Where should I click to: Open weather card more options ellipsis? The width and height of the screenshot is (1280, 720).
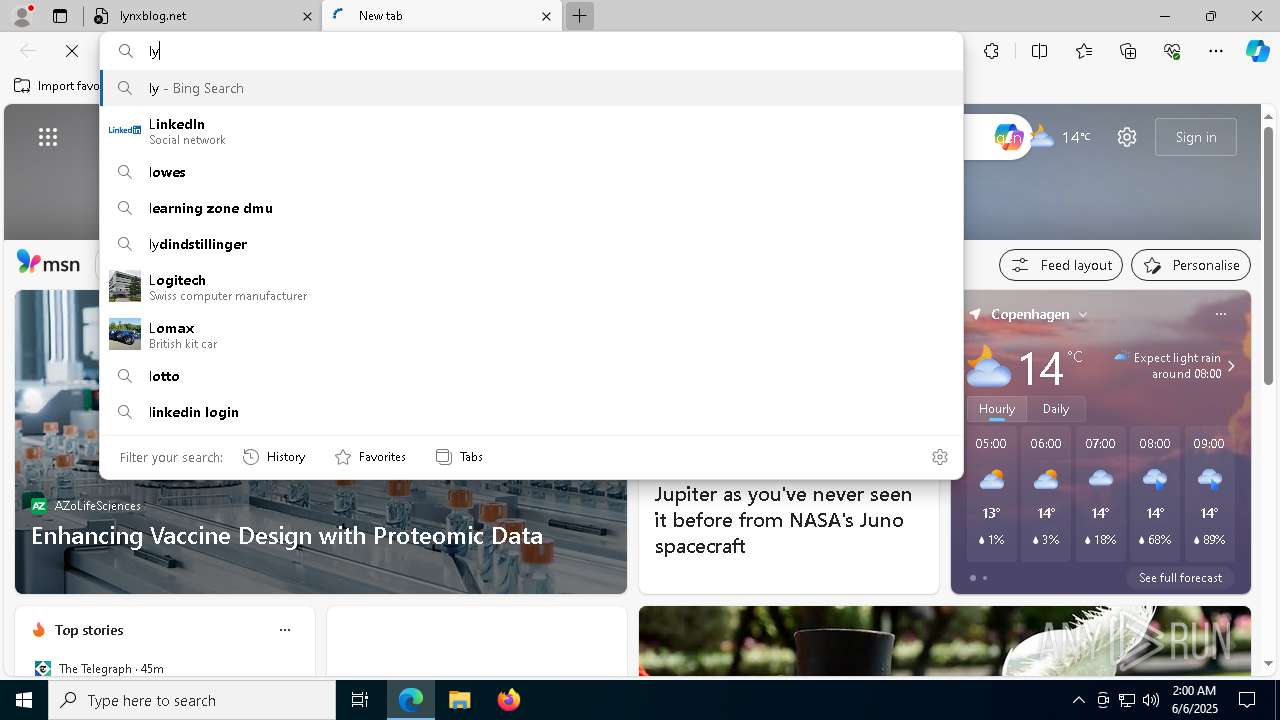click(x=1220, y=314)
